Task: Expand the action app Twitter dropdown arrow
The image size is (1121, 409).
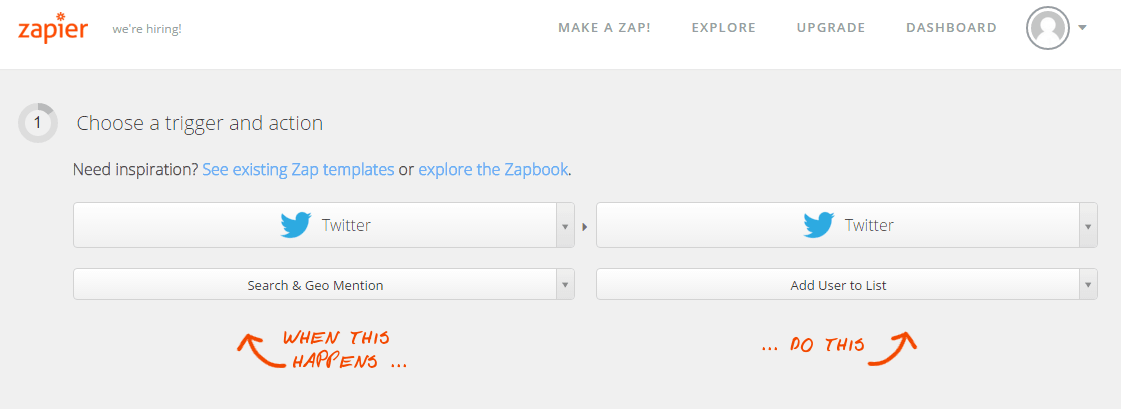Action: click(x=1088, y=226)
